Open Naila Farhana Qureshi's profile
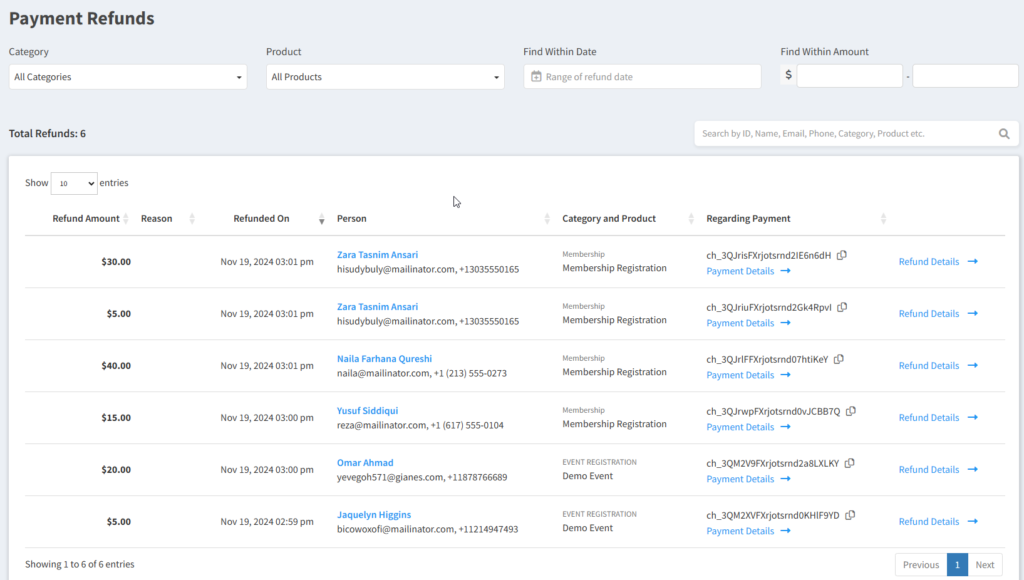This screenshot has width=1024, height=580. (x=385, y=359)
